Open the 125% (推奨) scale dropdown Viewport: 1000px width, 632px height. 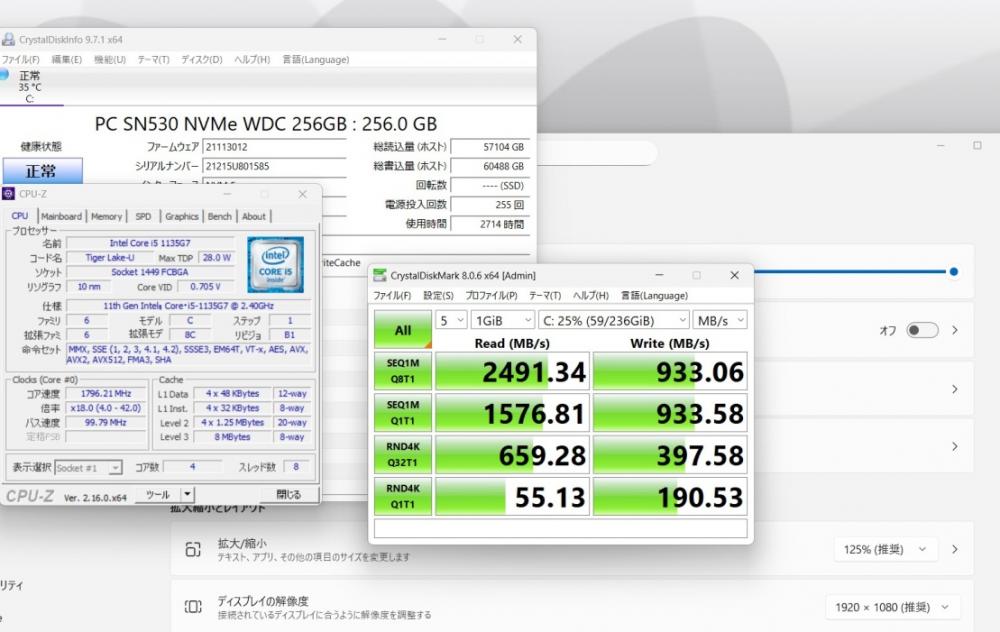point(884,549)
